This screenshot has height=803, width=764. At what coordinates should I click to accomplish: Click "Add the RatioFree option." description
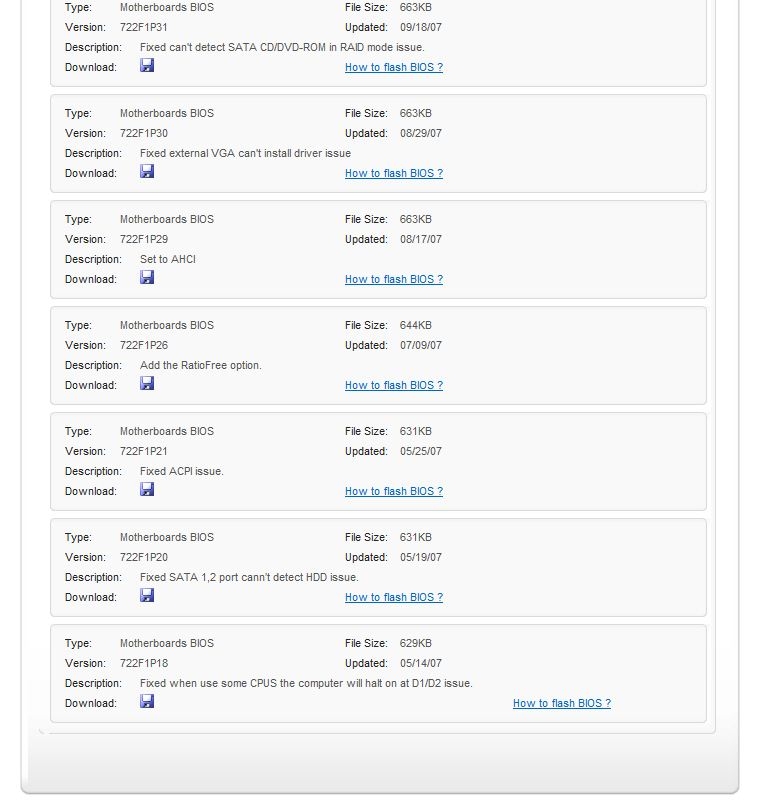pyautogui.click(x=201, y=366)
